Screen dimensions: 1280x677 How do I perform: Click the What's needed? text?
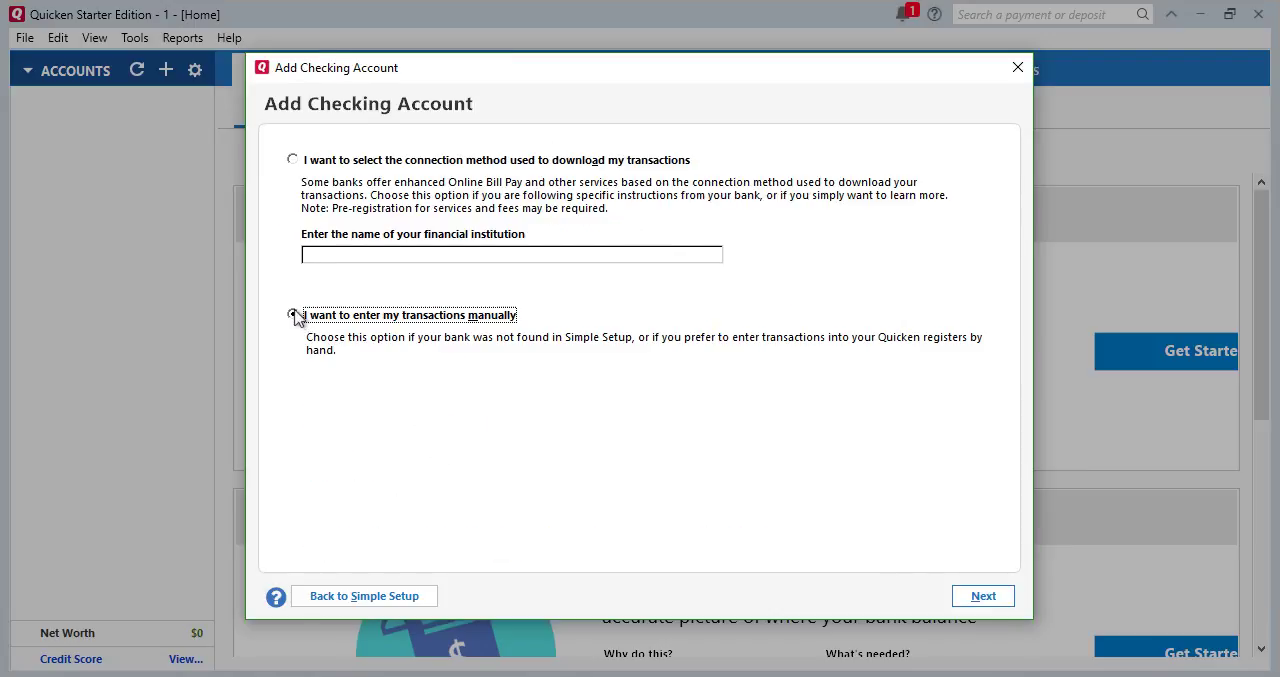coord(868,654)
